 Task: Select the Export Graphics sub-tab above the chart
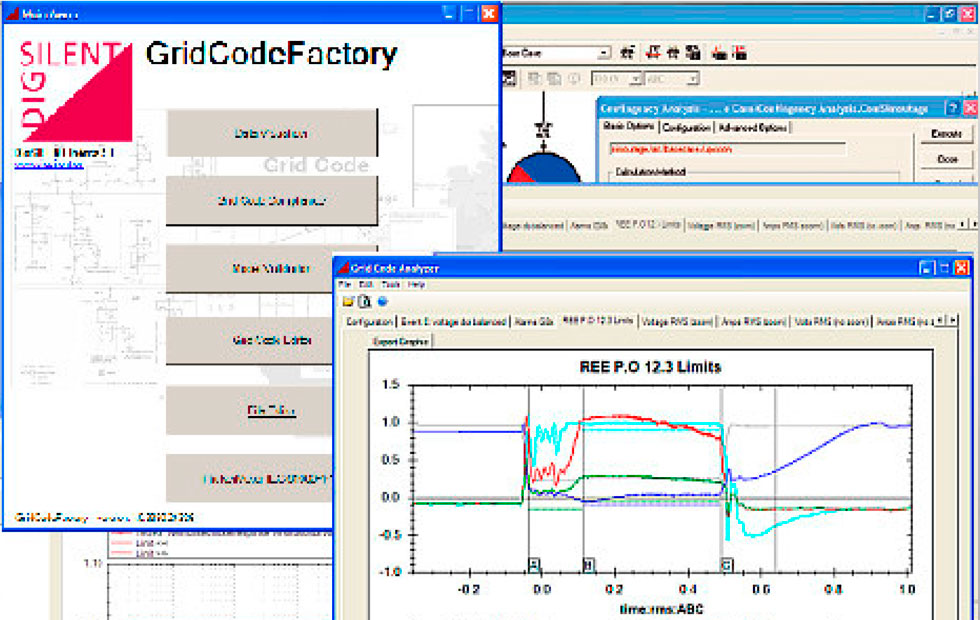click(x=401, y=341)
